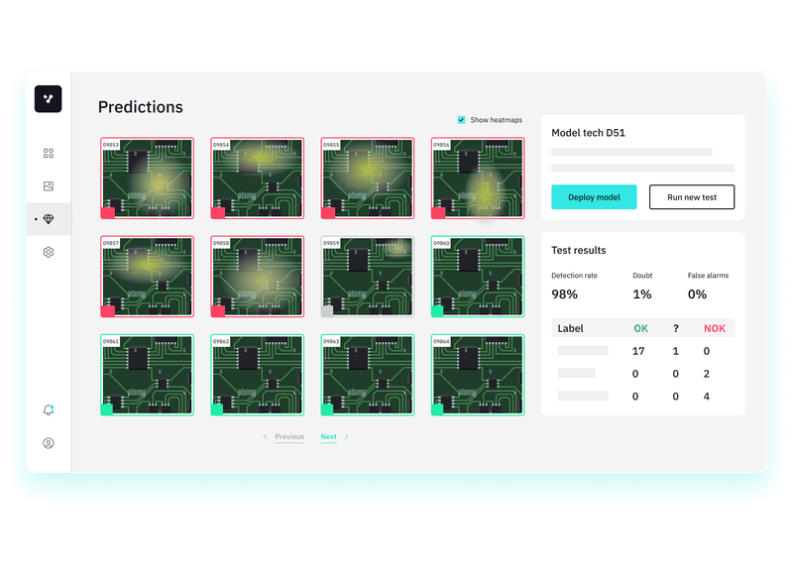
Task: Click the app logo in the sidebar
Action: (48, 99)
